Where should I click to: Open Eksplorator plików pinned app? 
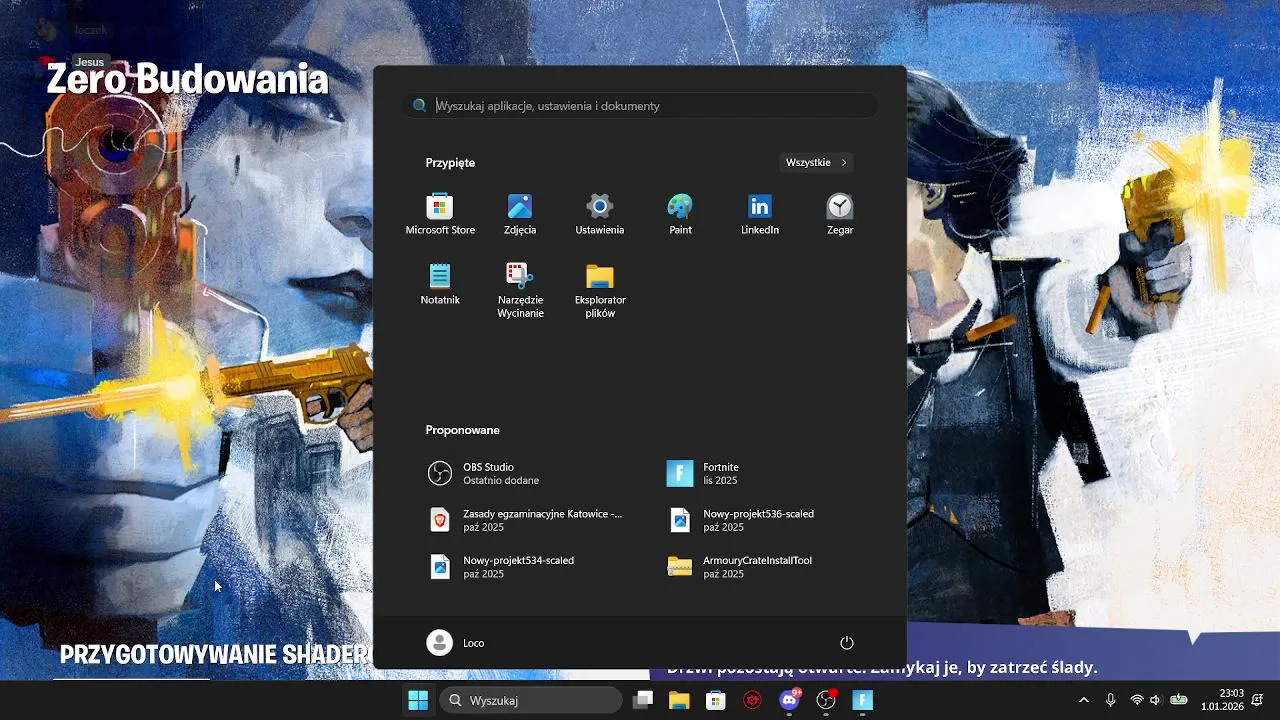click(x=600, y=290)
